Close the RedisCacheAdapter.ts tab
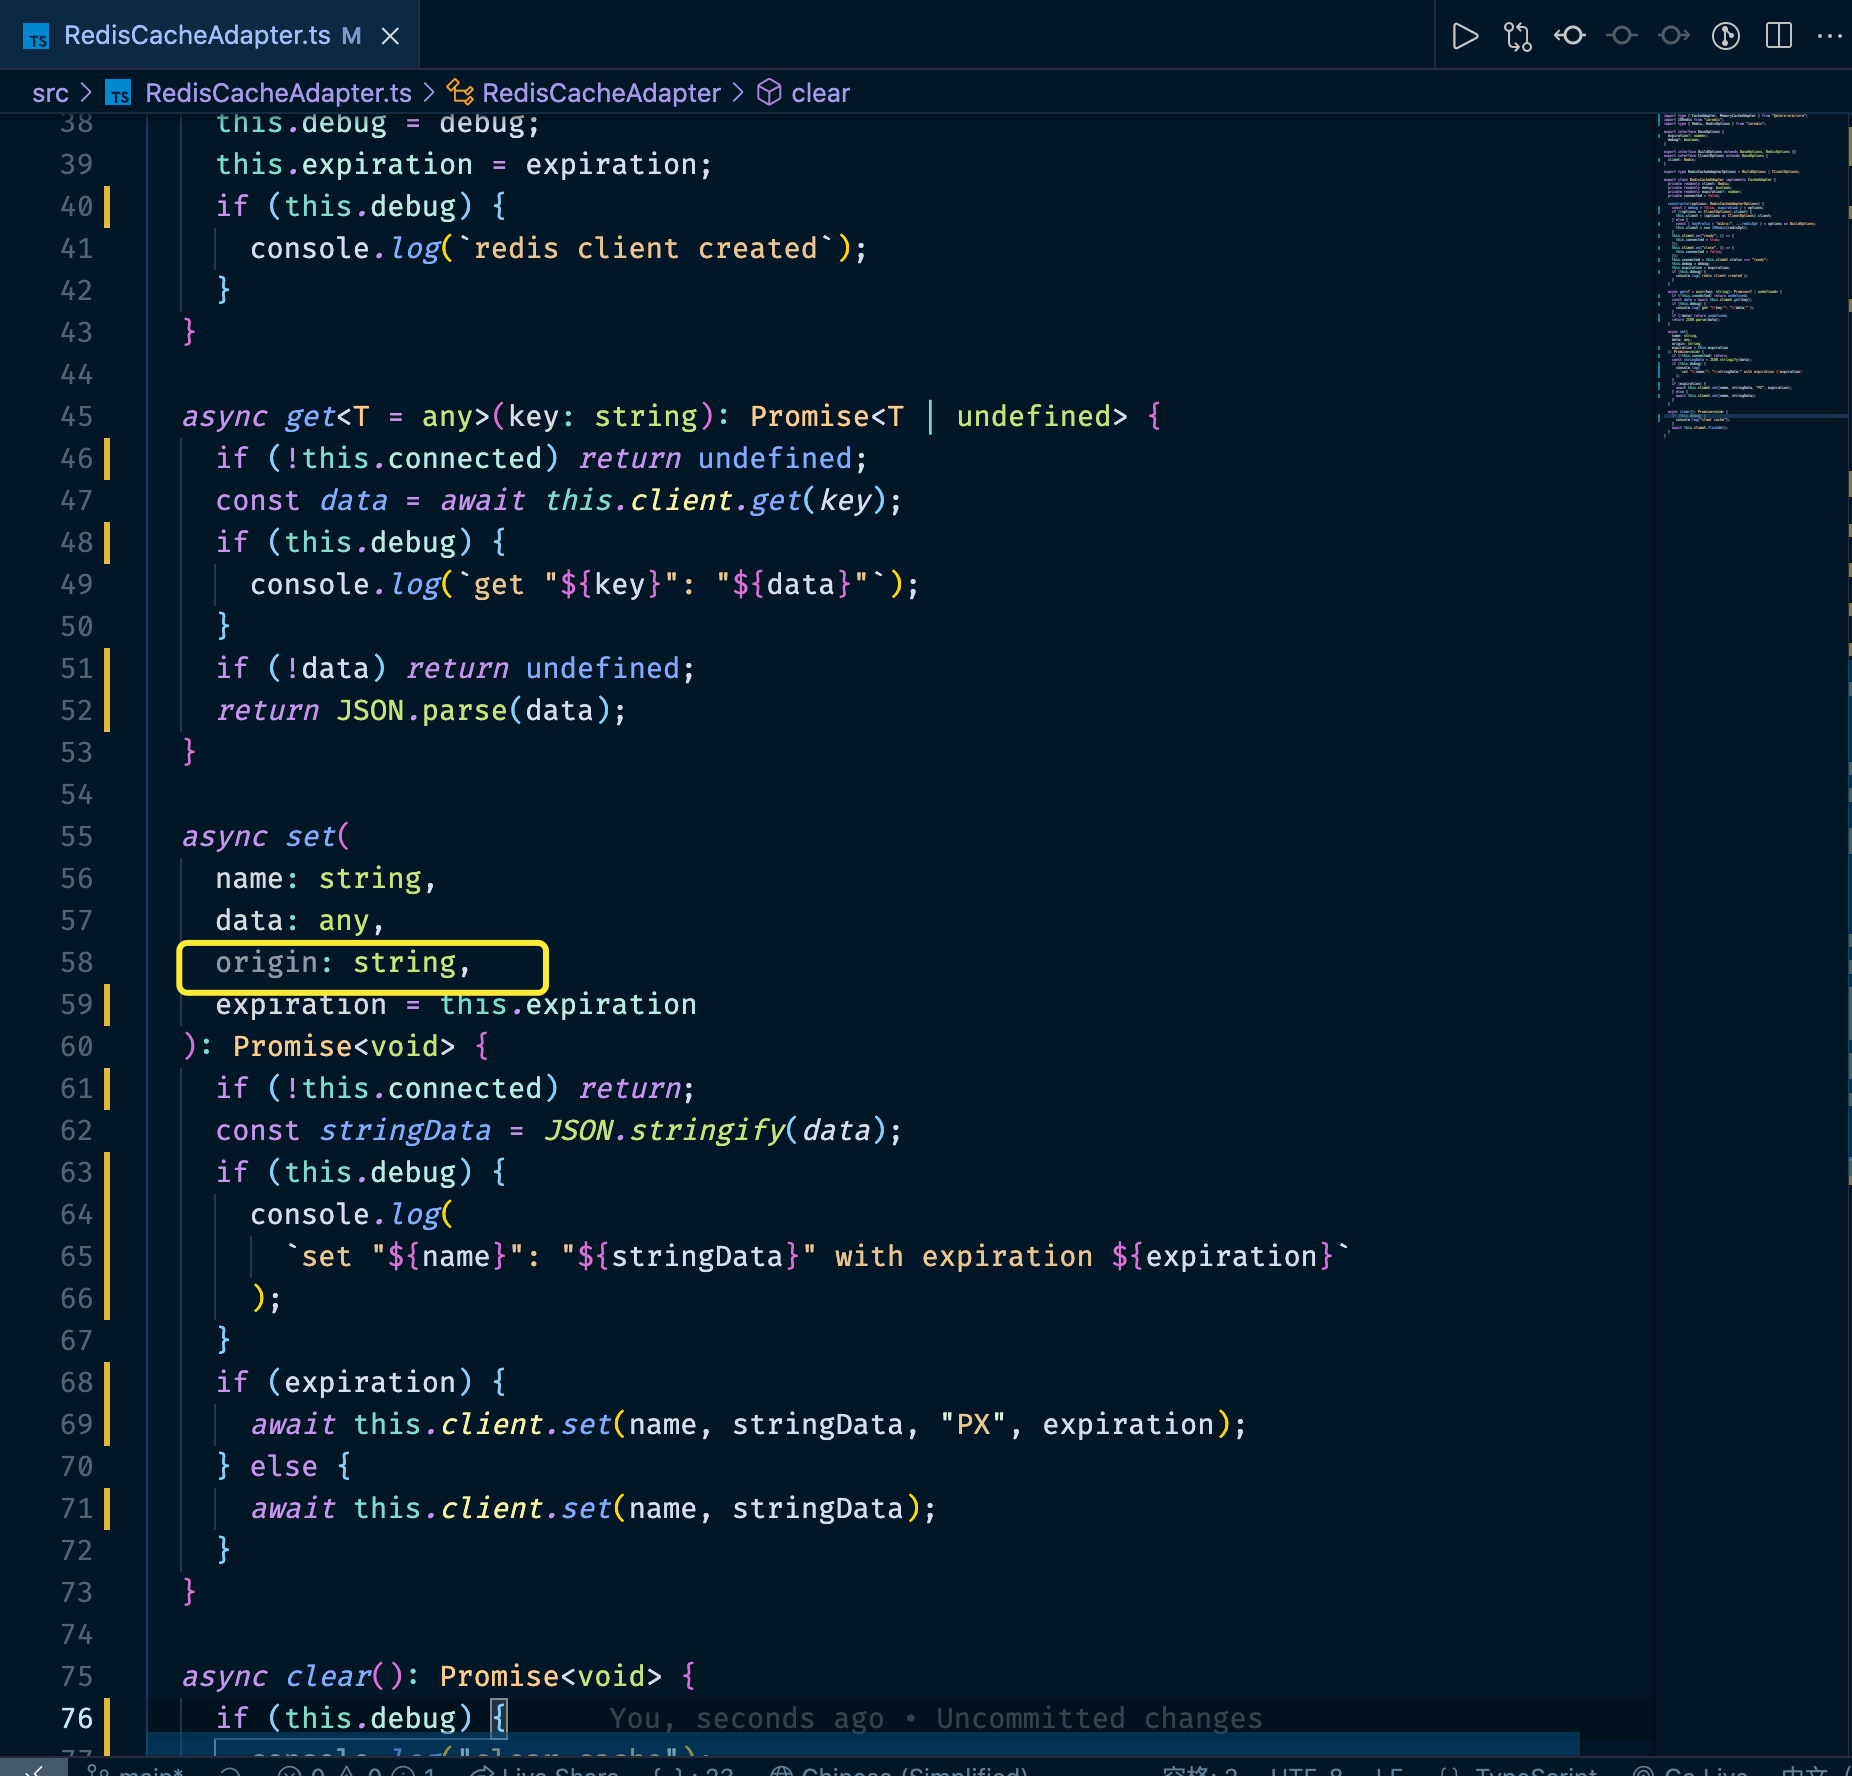This screenshot has height=1776, width=1852. tap(390, 36)
